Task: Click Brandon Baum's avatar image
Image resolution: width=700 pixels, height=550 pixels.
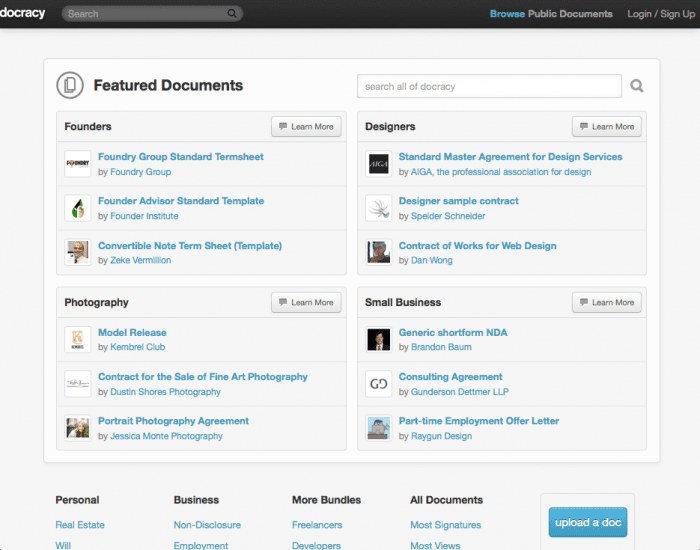Action: (378, 340)
